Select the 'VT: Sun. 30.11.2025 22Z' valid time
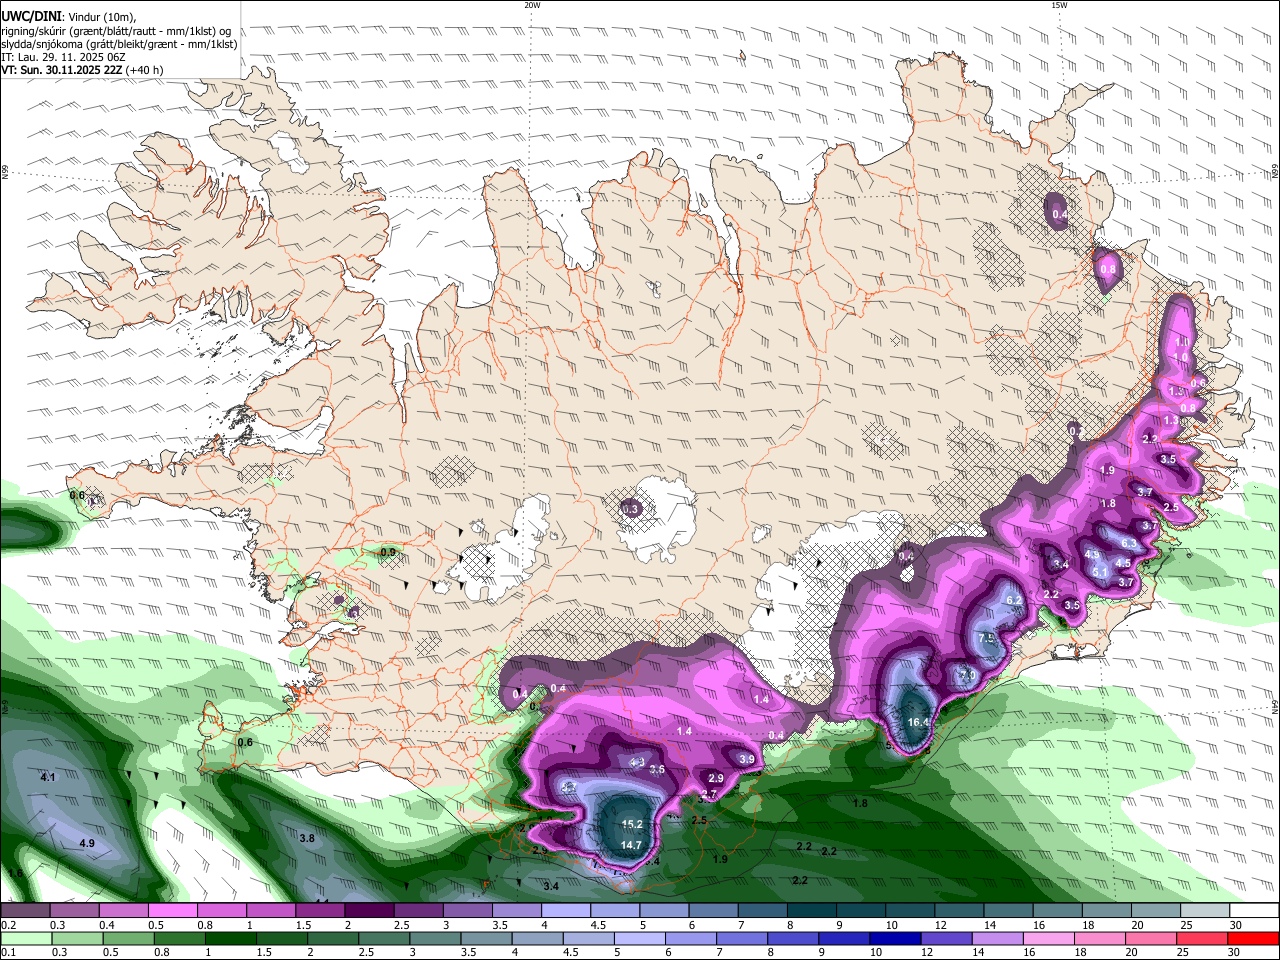 62,70
